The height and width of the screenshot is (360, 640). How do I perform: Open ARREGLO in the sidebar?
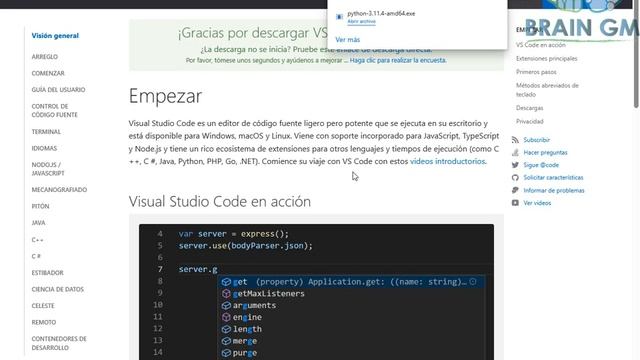(45, 57)
